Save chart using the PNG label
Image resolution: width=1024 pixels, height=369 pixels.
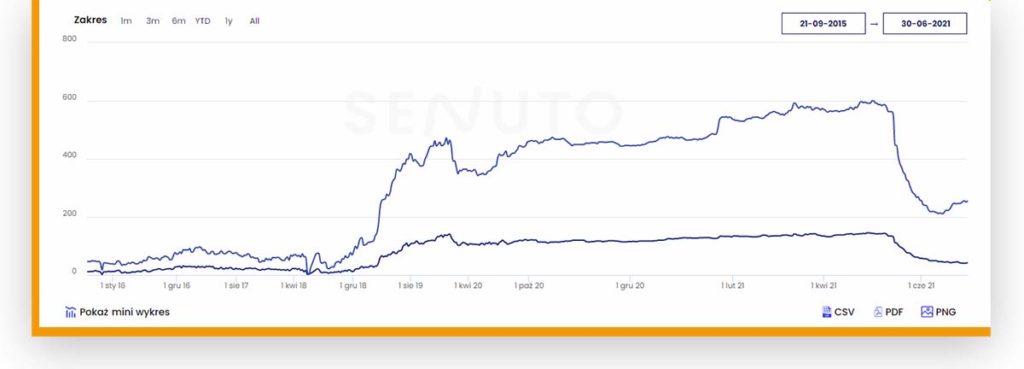pos(946,312)
